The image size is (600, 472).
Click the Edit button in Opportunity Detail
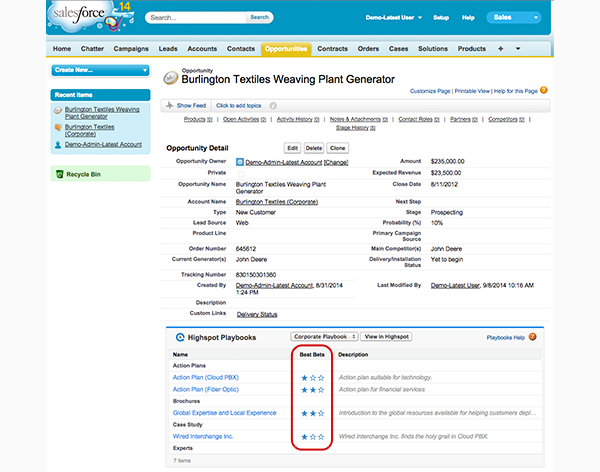pyautogui.click(x=292, y=147)
